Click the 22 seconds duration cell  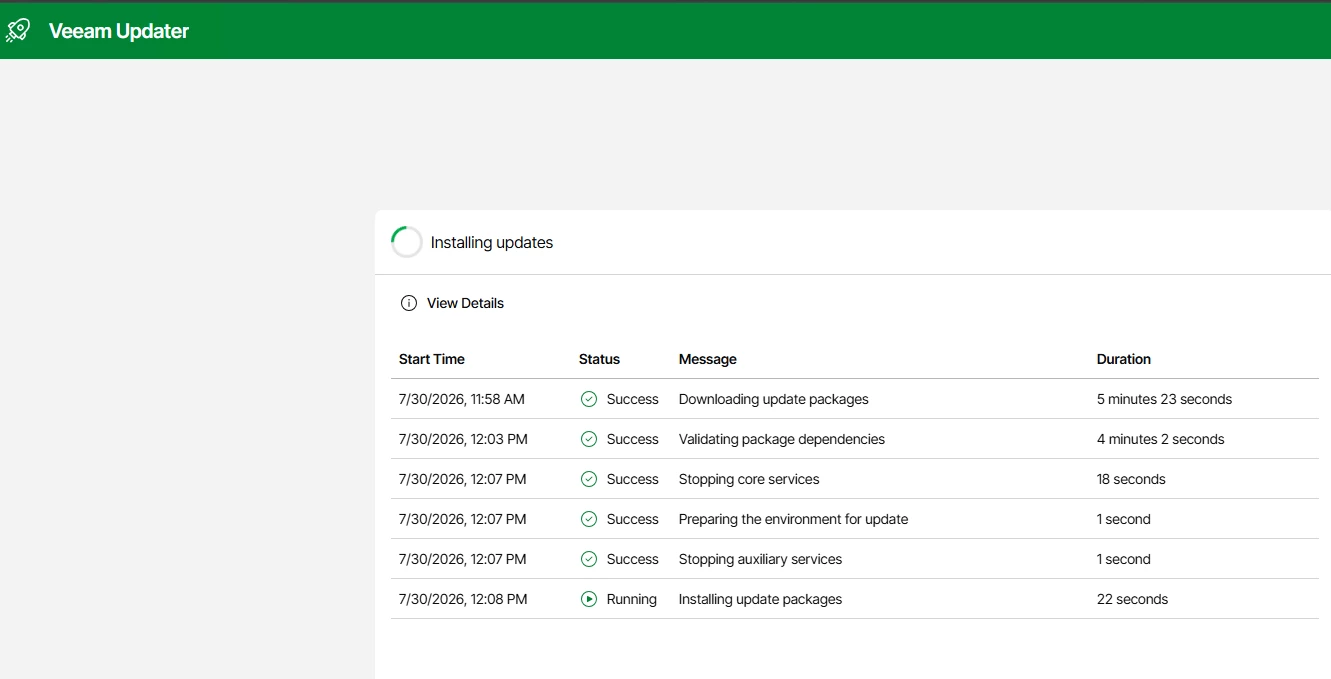(1132, 599)
